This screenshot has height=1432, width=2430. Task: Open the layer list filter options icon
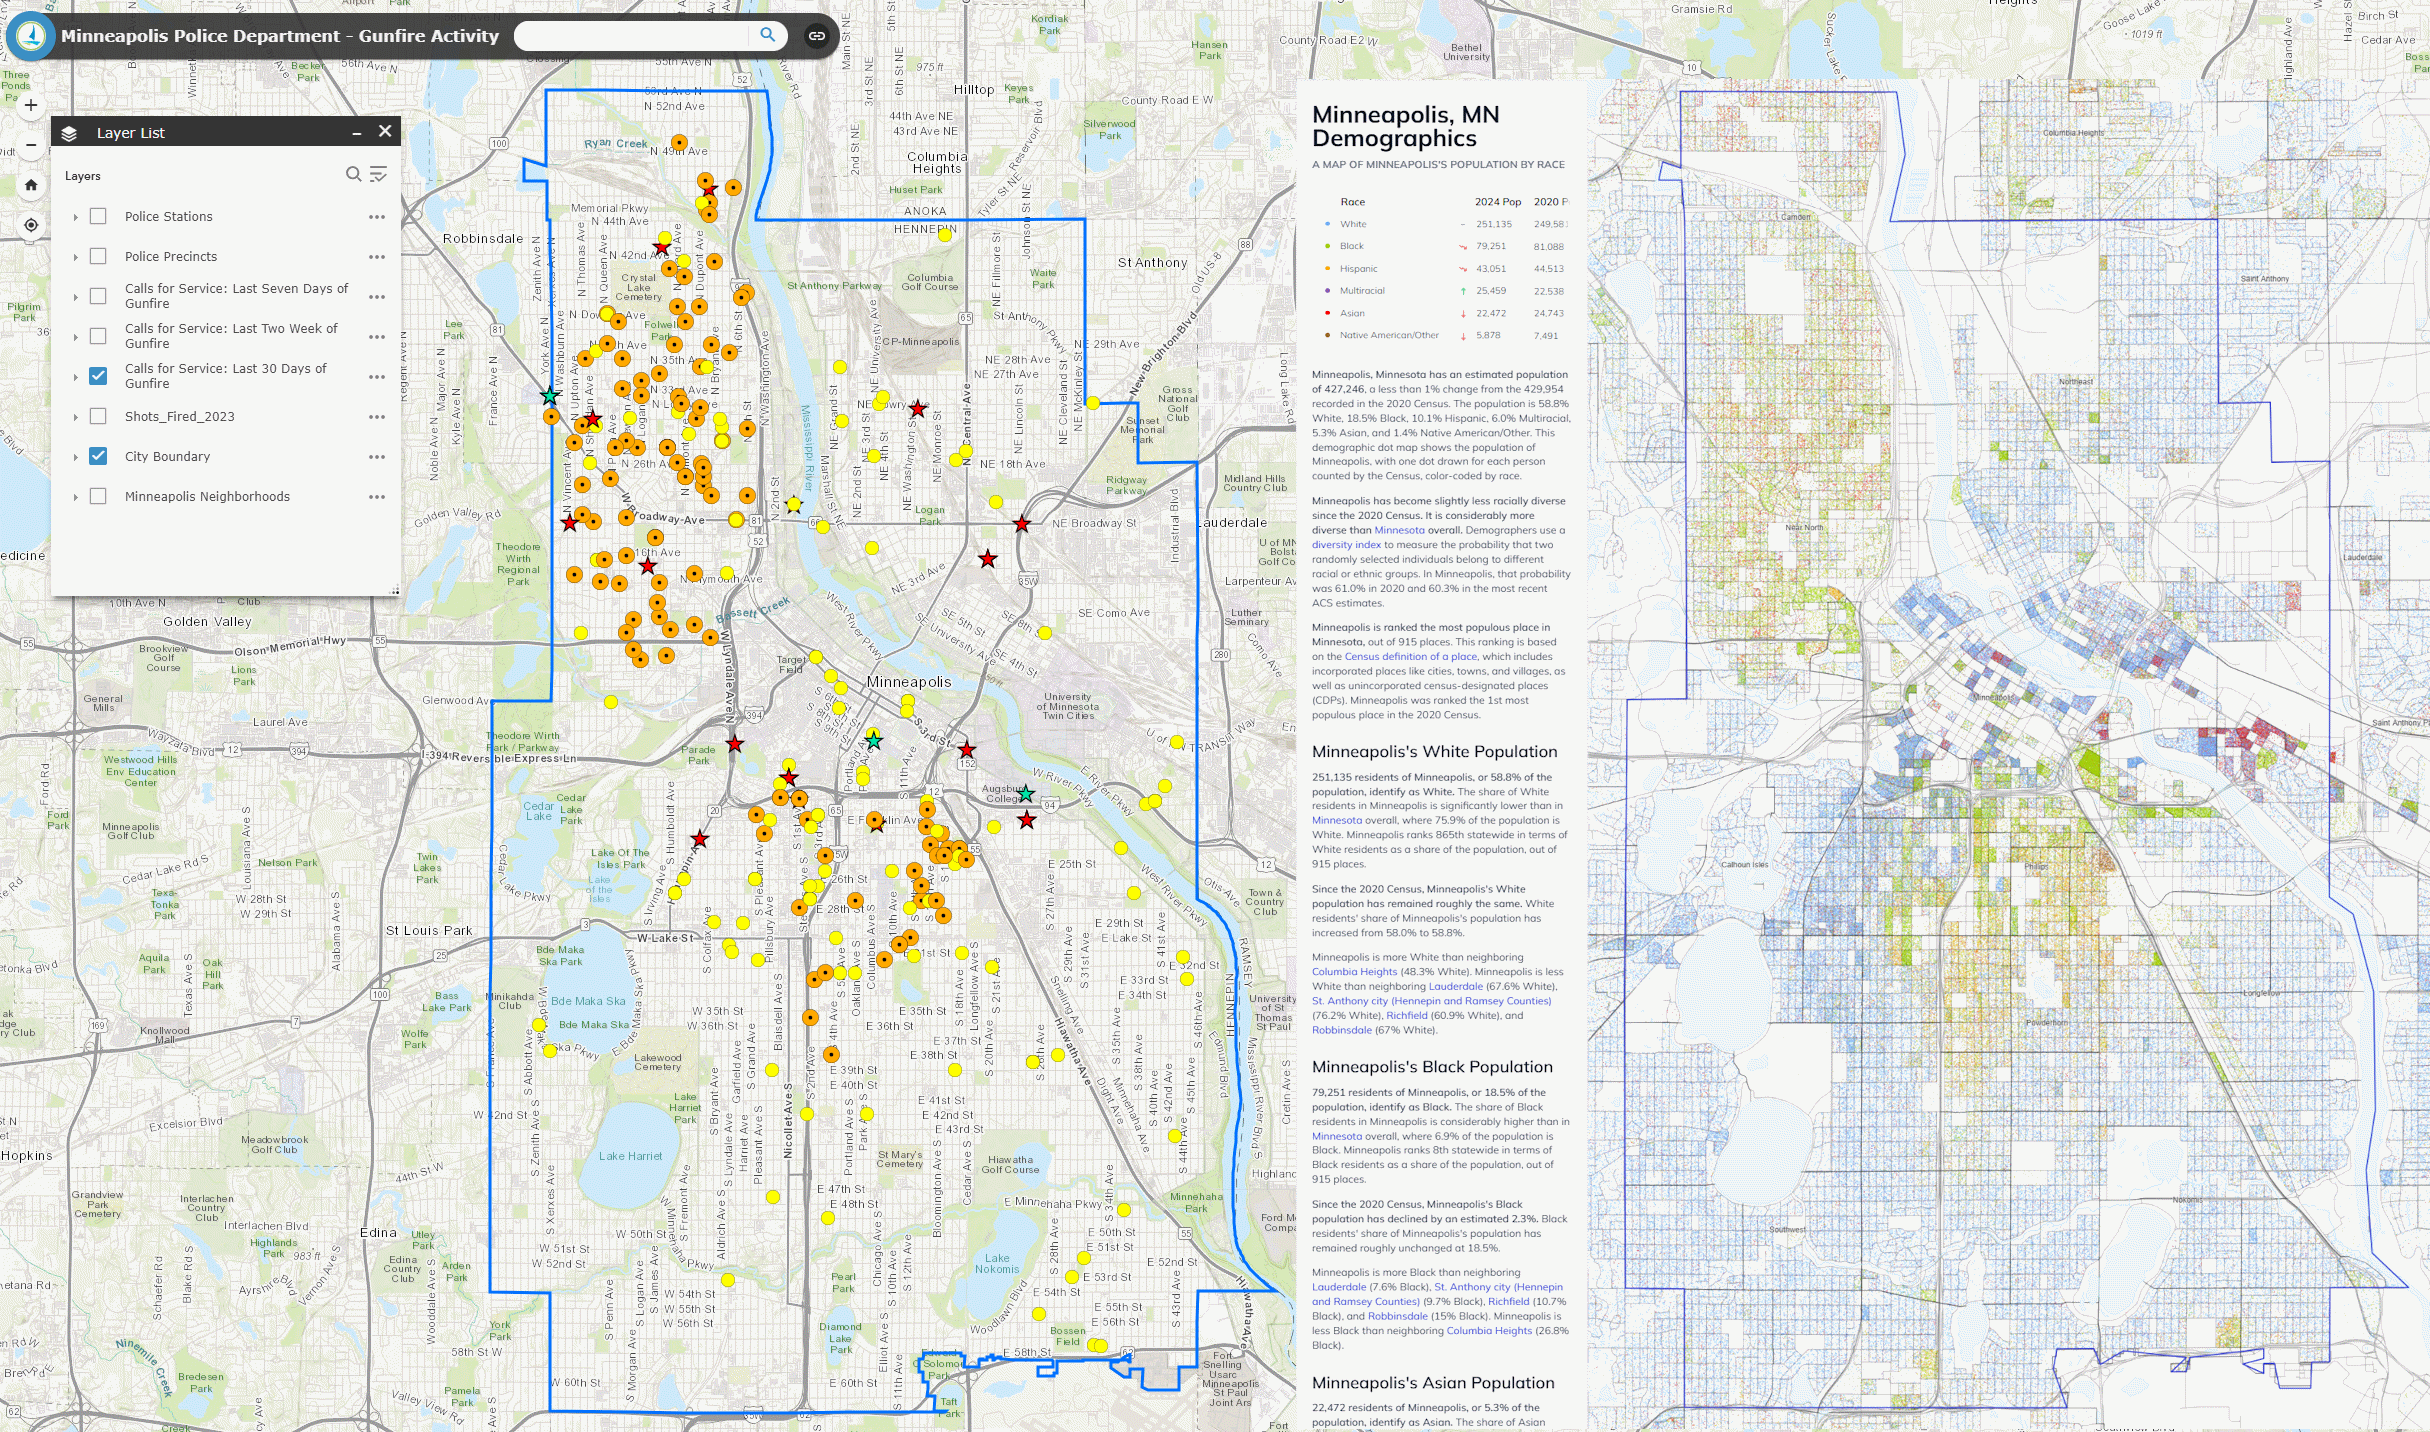[378, 174]
